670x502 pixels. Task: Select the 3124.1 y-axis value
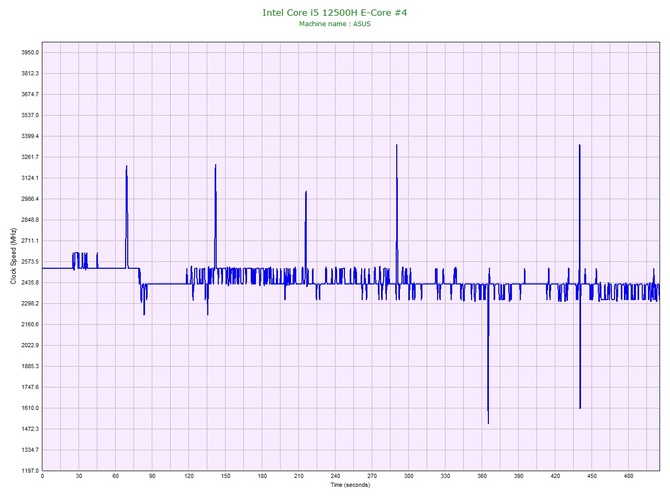click(x=30, y=178)
